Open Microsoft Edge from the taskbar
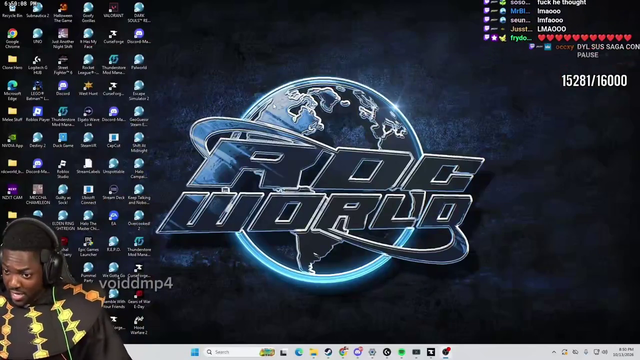 tap(298, 352)
